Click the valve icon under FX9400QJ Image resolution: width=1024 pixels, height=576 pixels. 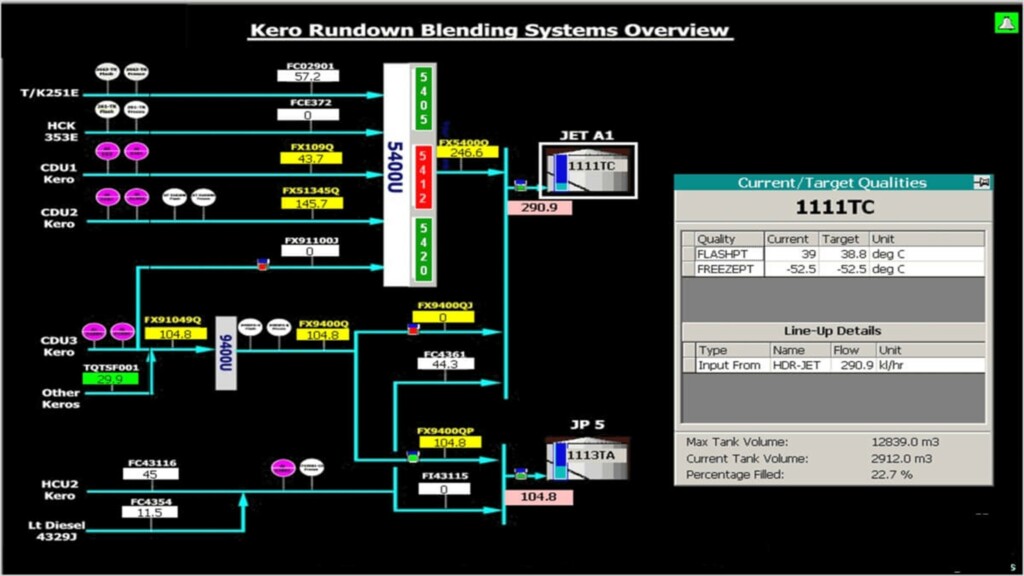[413, 328]
